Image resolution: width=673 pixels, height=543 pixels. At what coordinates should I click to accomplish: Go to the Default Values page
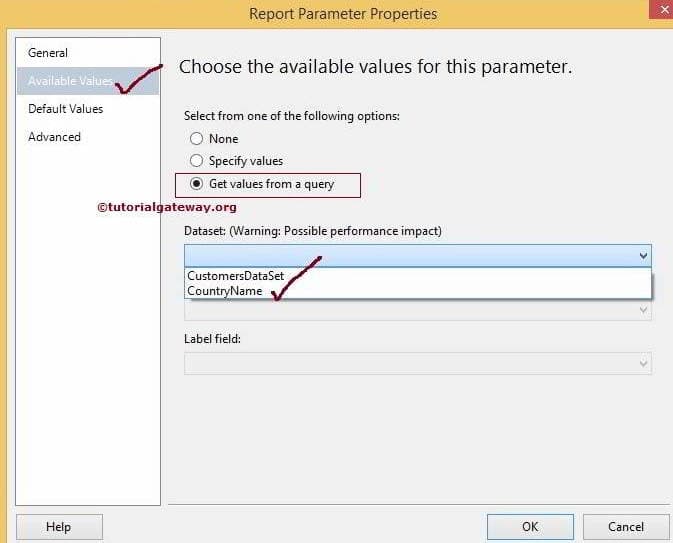[x=65, y=109]
